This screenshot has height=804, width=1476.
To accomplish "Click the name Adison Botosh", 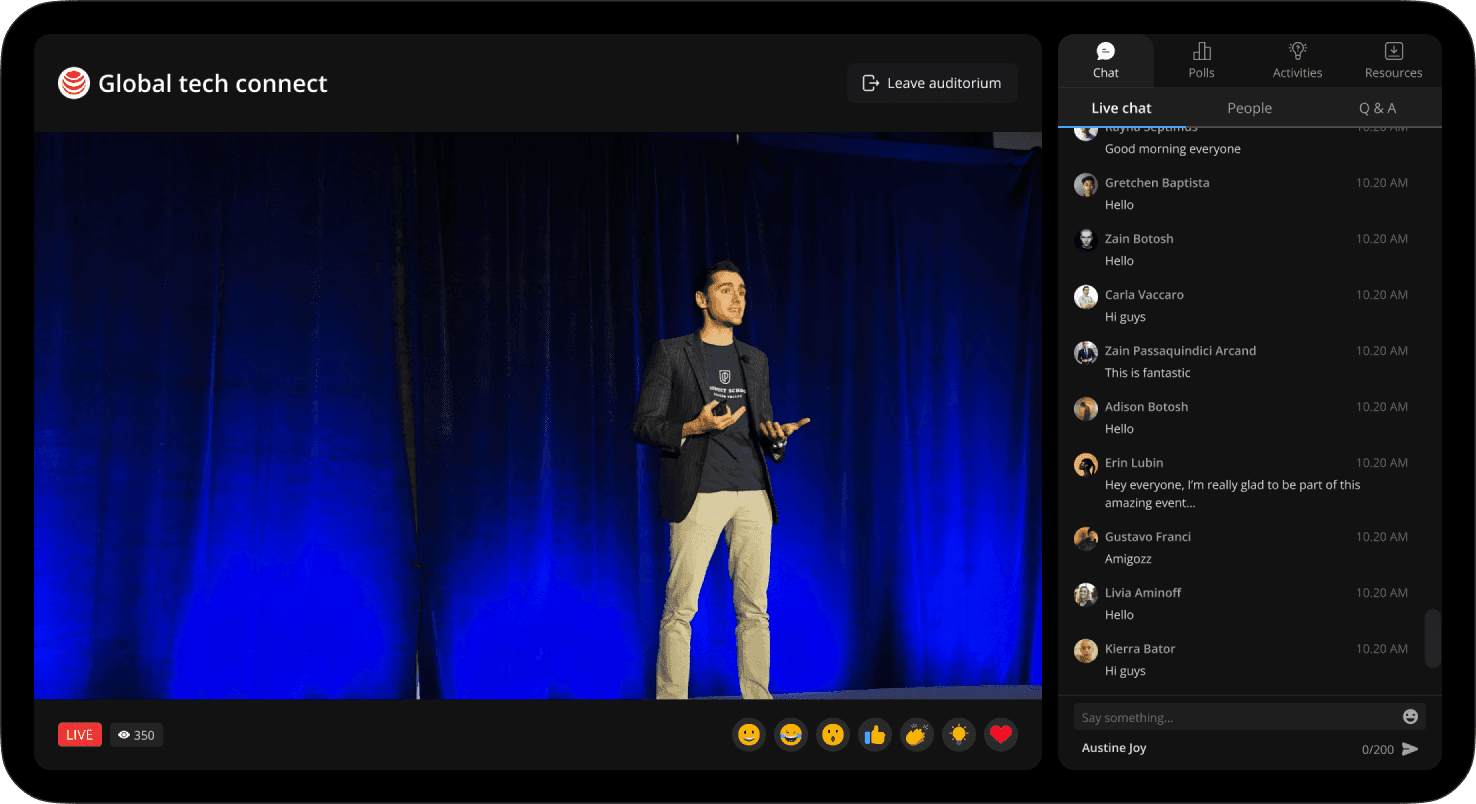I will click(1146, 407).
